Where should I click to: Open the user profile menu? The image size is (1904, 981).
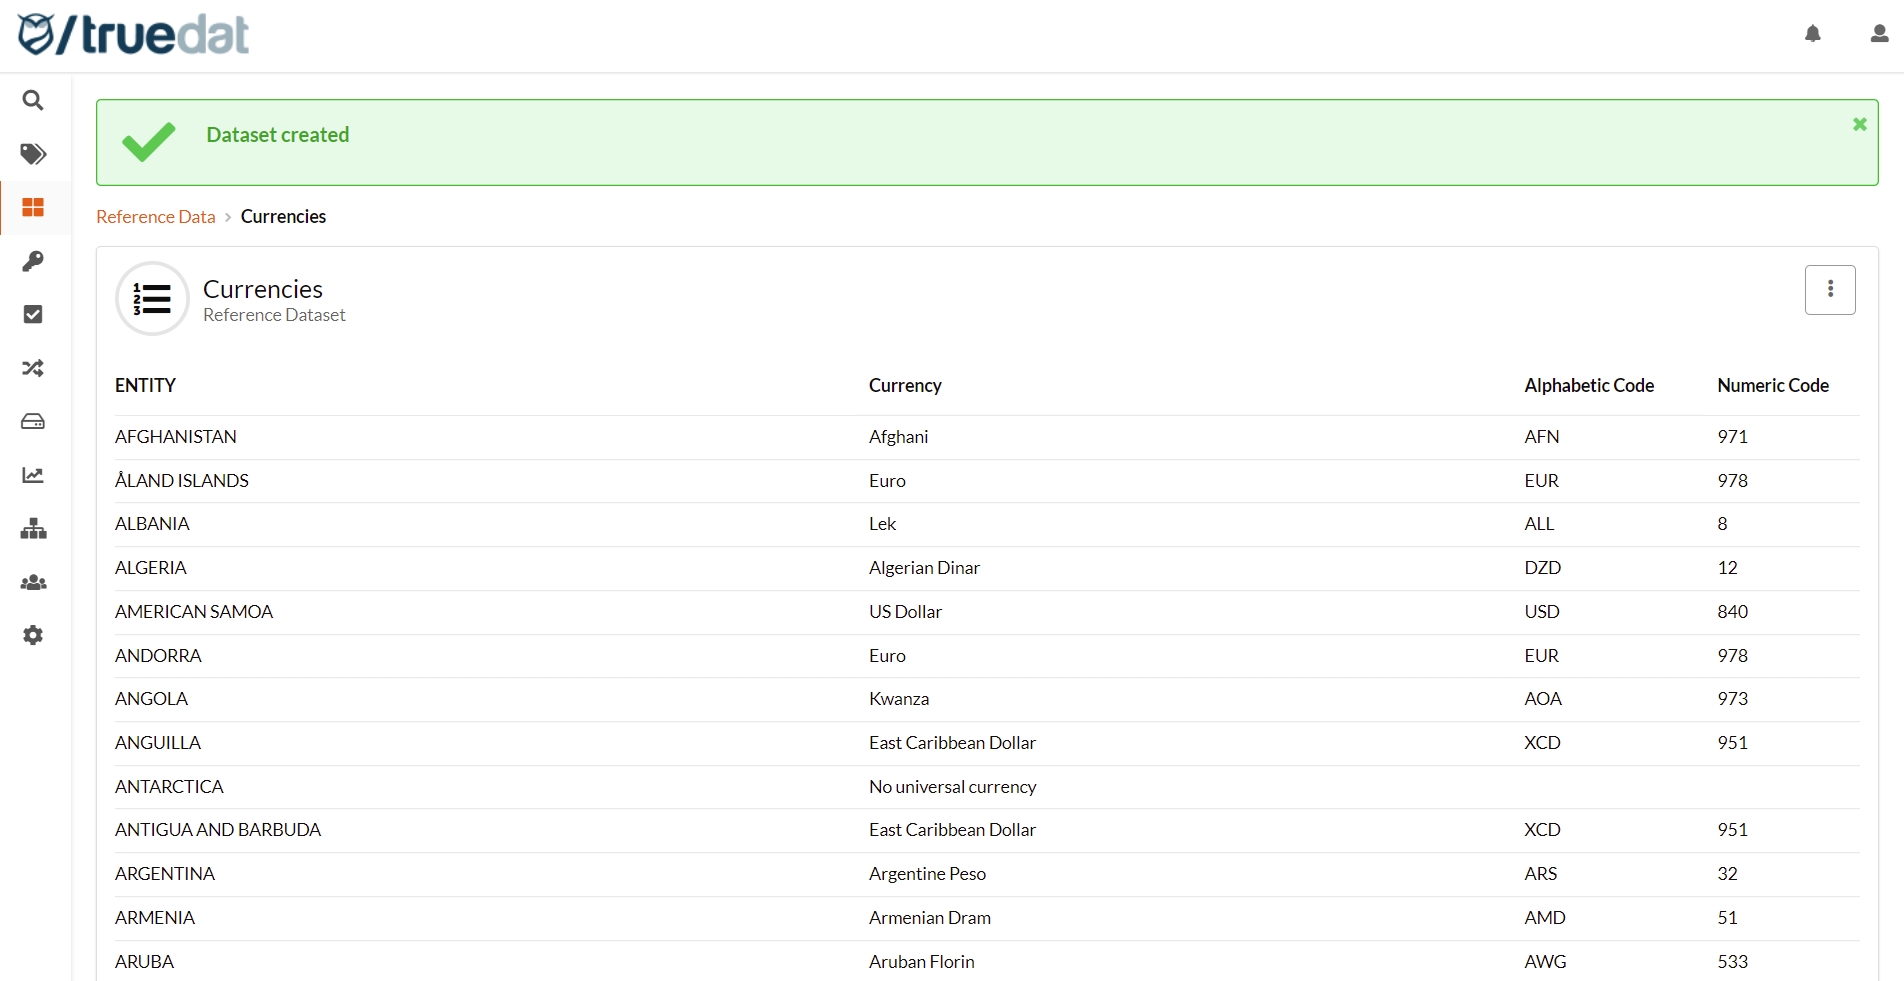pos(1878,34)
